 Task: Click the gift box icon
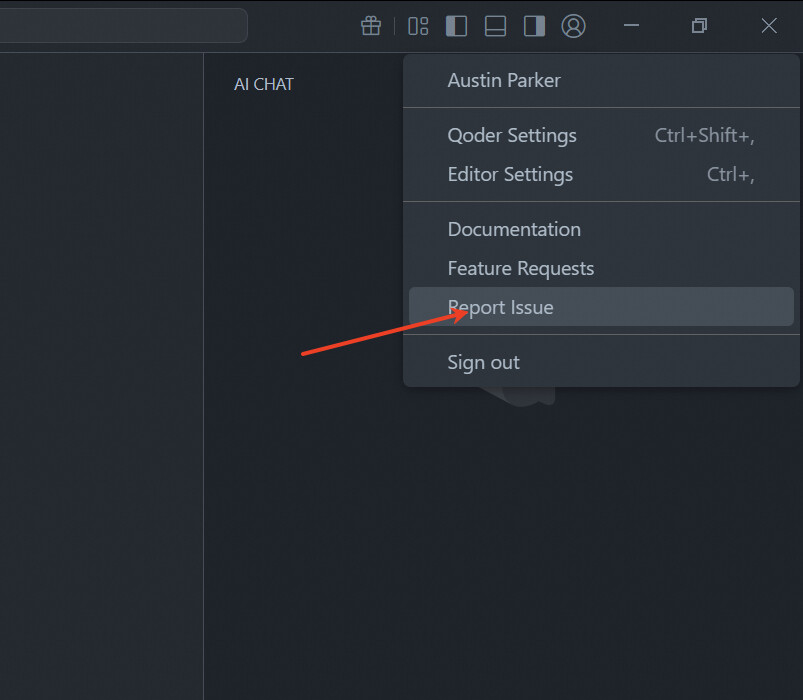click(371, 26)
